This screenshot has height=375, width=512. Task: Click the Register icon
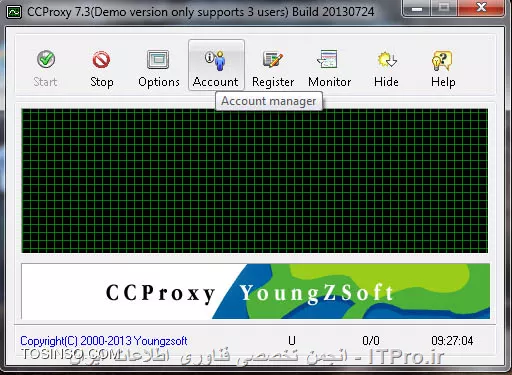[273, 60]
